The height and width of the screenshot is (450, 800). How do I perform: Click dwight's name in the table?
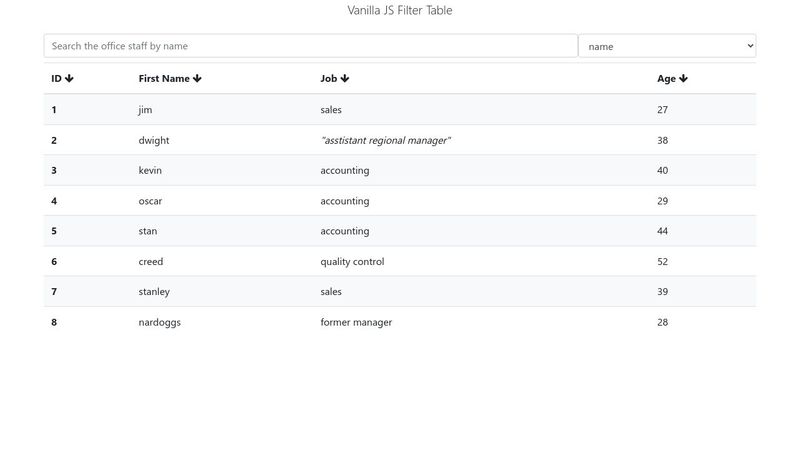pyautogui.click(x=154, y=141)
